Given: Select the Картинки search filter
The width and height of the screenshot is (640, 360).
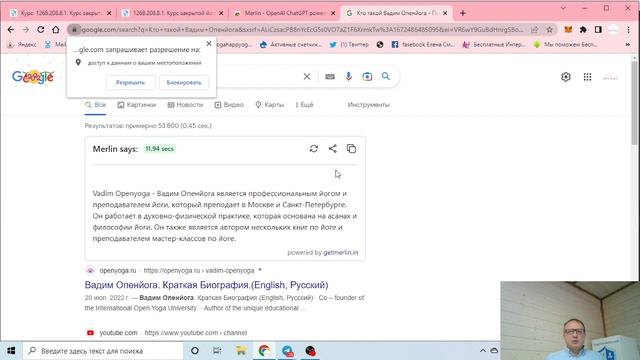Looking at the screenshot, I should [x=137, y=105].
